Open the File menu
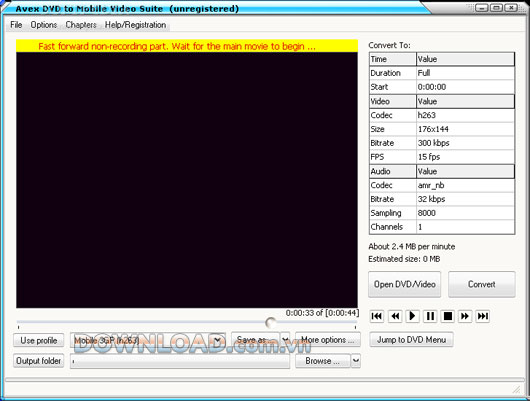Viewport: 530px width, 401px height. [16, 25]
